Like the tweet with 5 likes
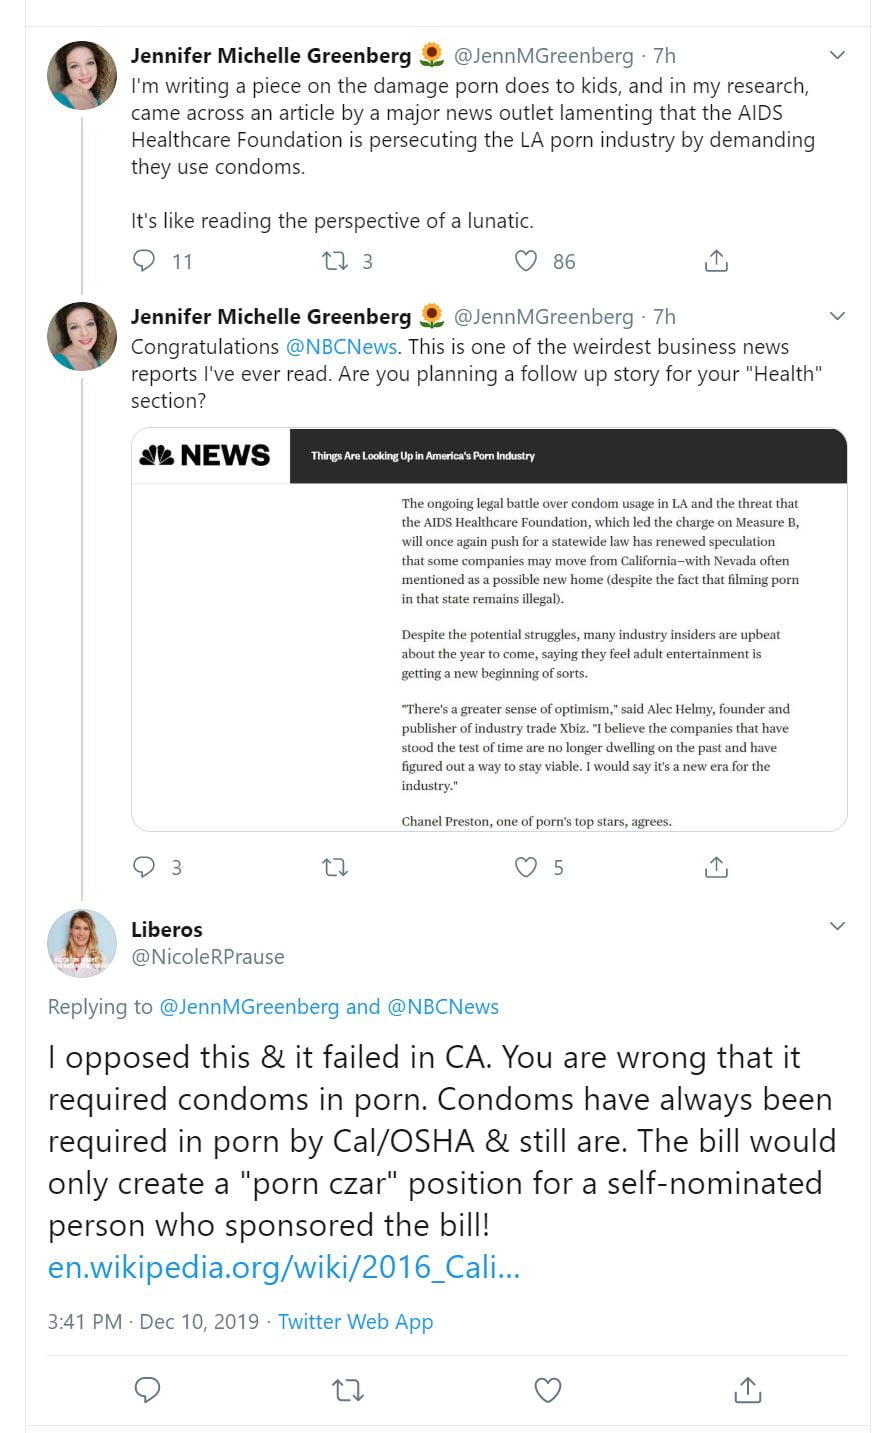Viewport: 896px width, 1433px height. [526, 867]
